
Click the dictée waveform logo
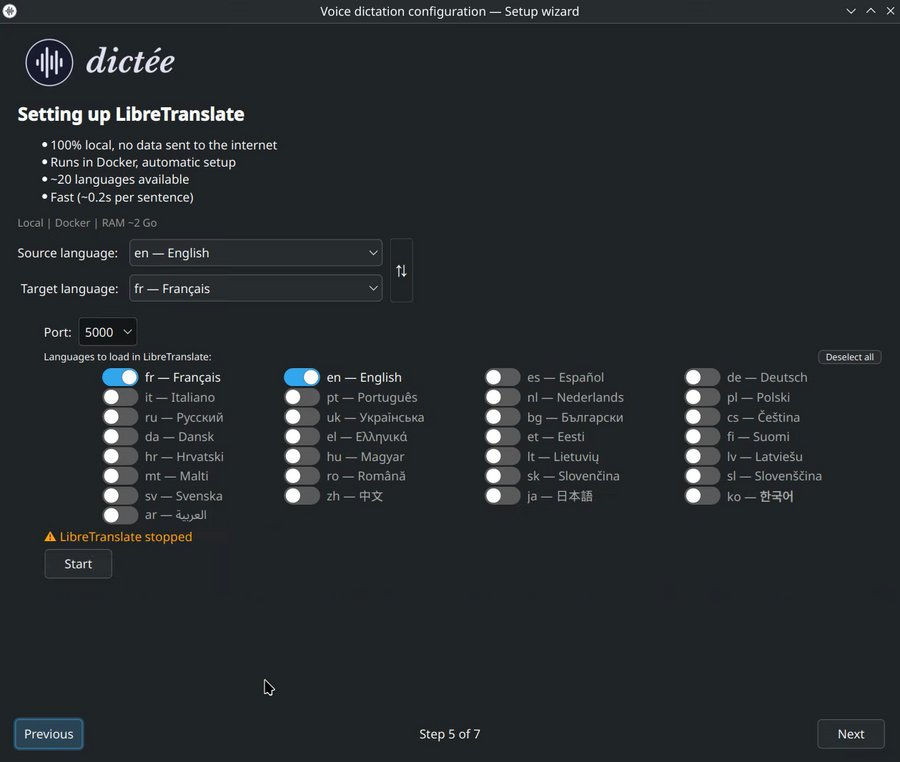[x=49, y=62]
